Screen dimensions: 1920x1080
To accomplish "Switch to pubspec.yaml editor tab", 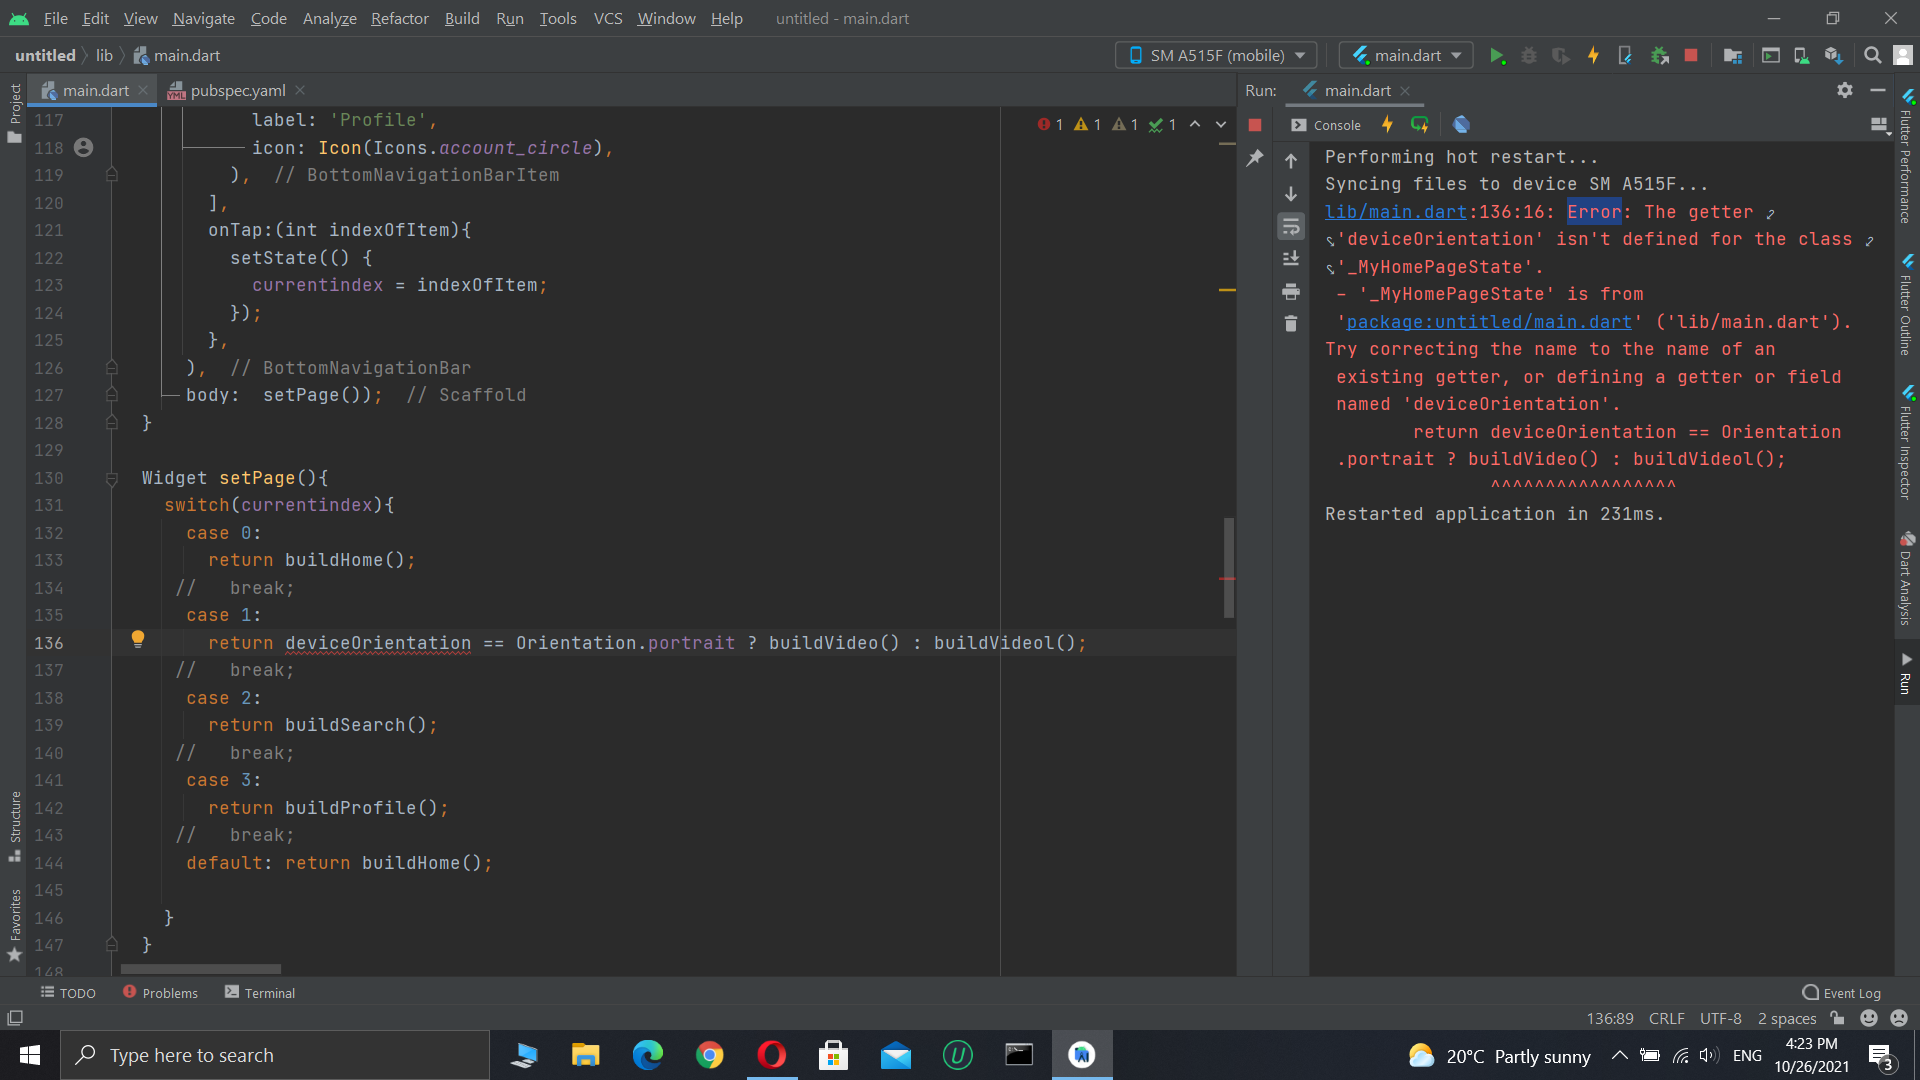I will [237, 90].
